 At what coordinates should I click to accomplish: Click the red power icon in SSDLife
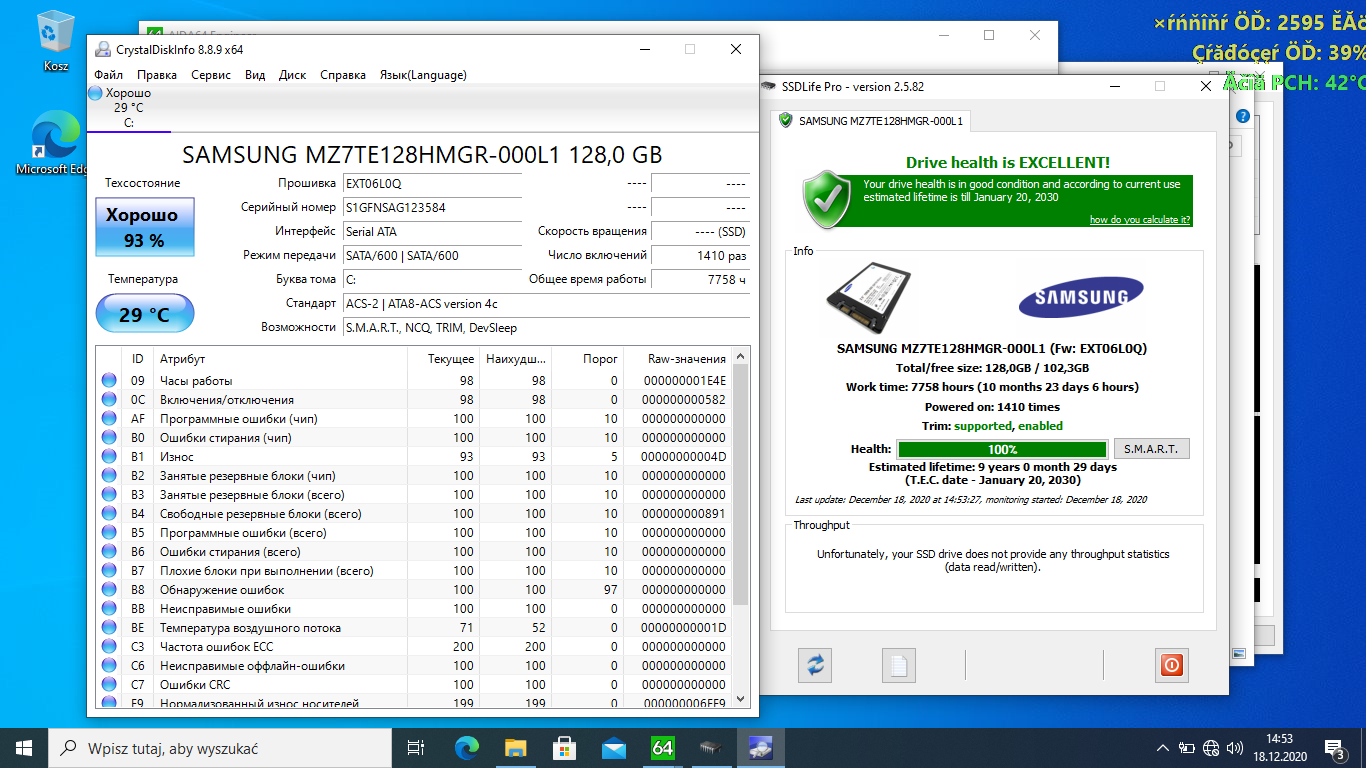click(1171, 665)
